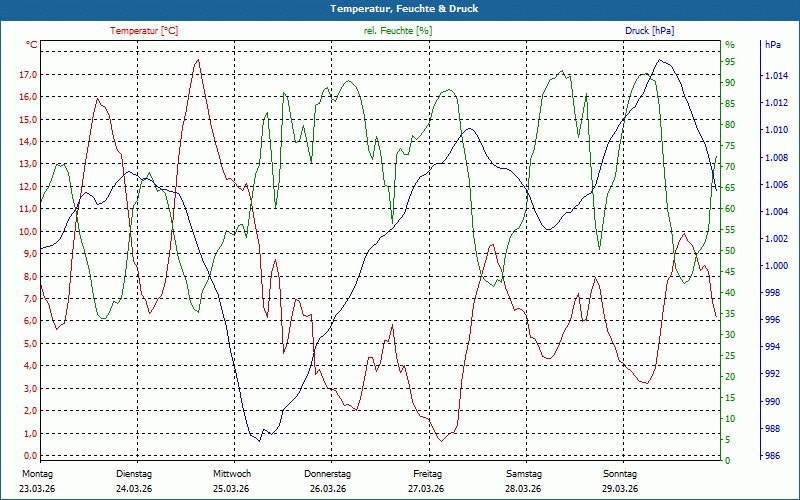Select the red 'Temperatur [°C]' legend label

[144, 31]
